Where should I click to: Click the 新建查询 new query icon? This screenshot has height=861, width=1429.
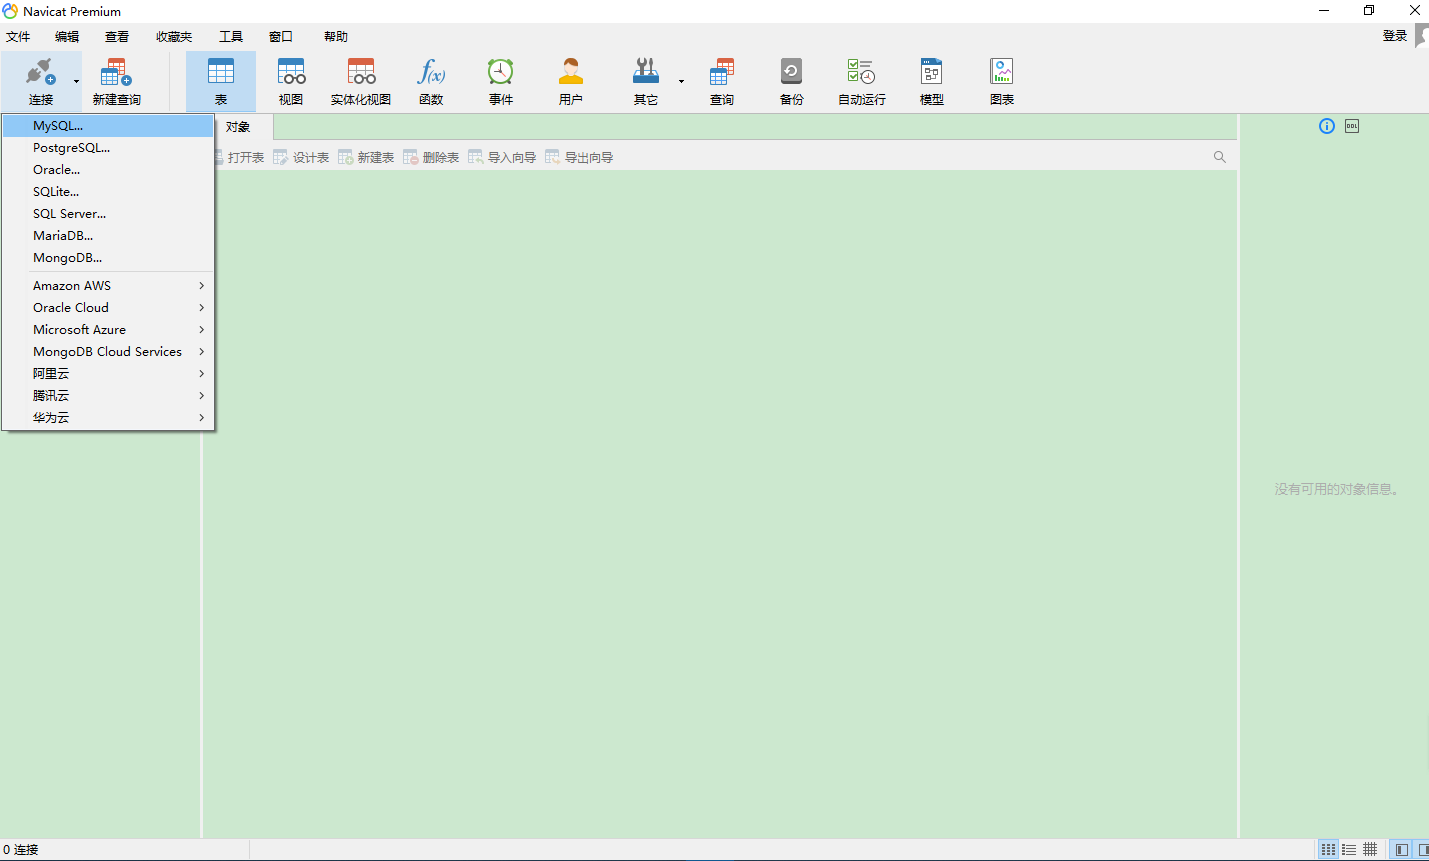pos(116,72)
